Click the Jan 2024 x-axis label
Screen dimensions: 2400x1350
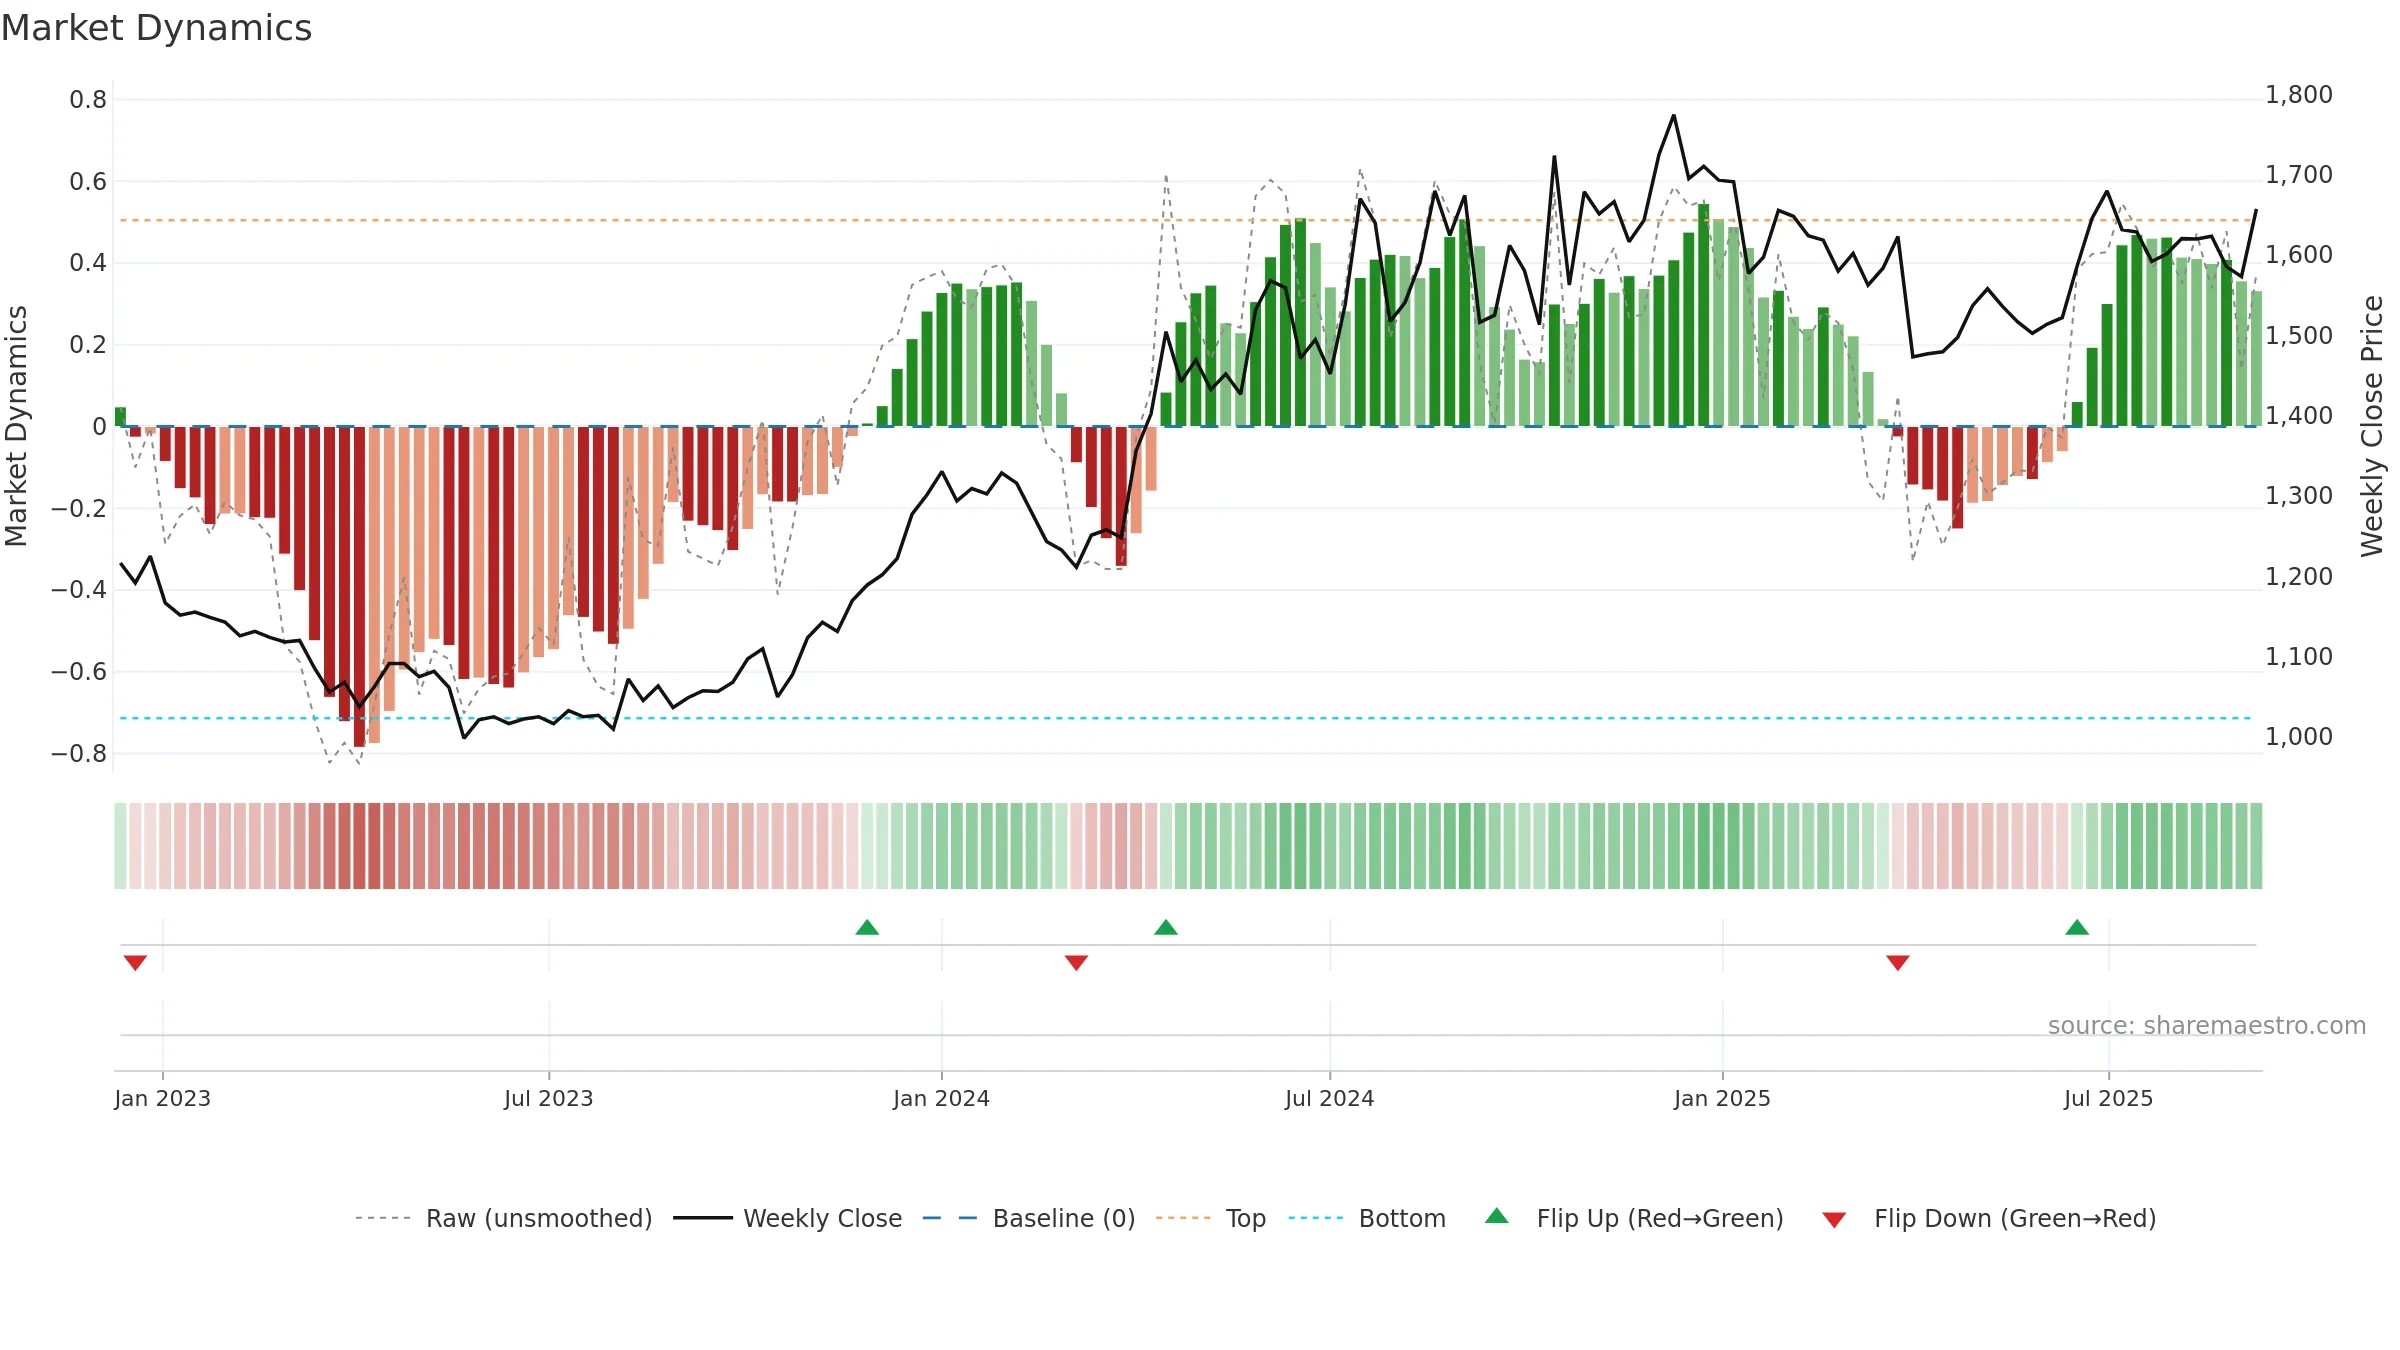tap(941, 1098)
